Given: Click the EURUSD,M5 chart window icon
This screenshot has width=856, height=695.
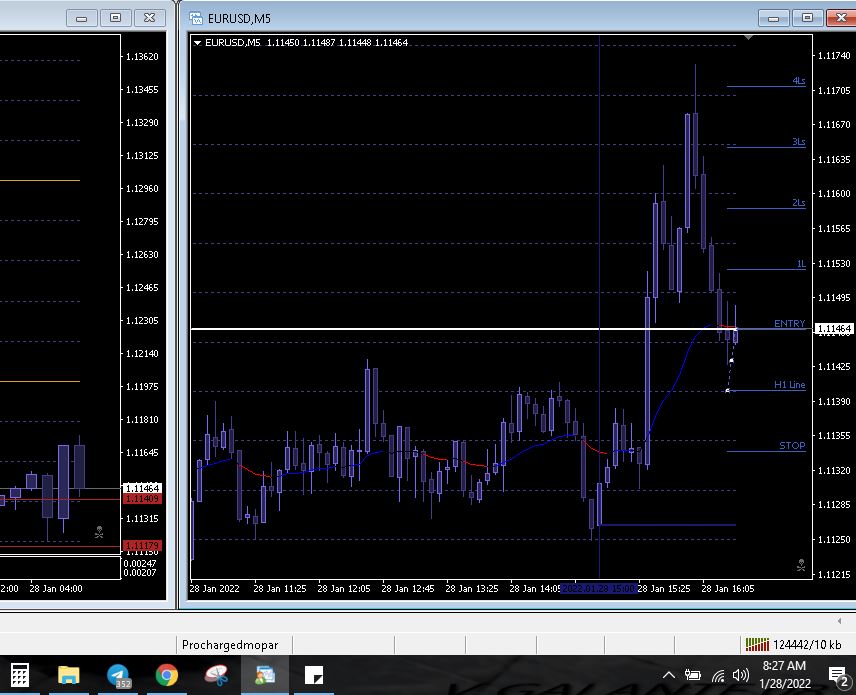Looking at the screenshot, I should pyautogui.click(x=195, y=19).
